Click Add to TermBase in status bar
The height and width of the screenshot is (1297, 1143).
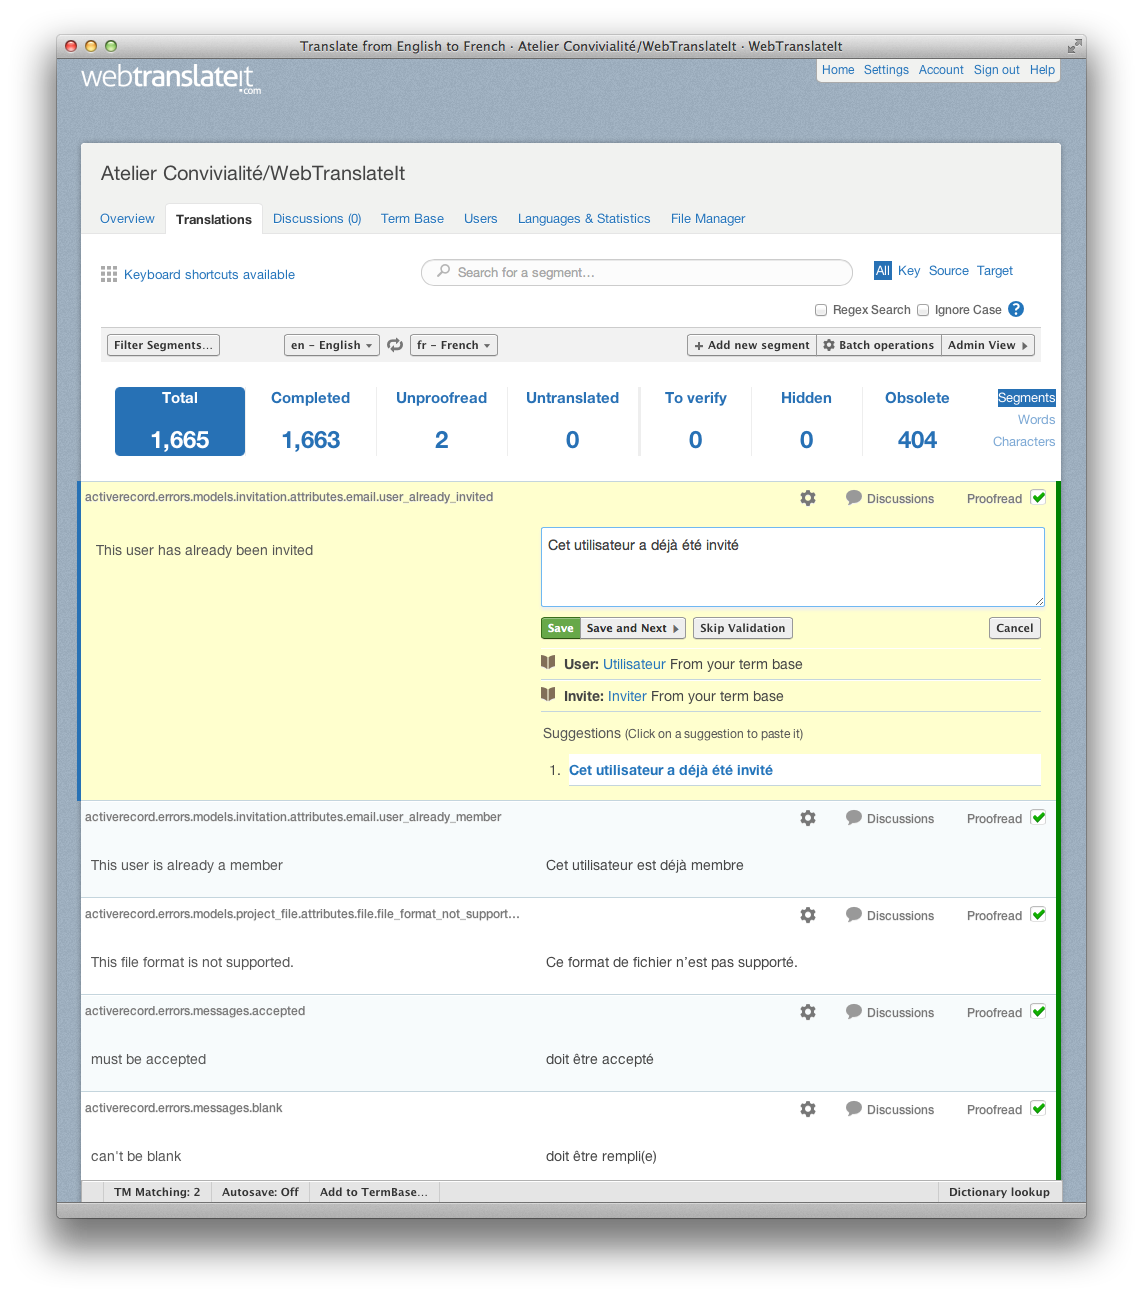[374, 1192]
